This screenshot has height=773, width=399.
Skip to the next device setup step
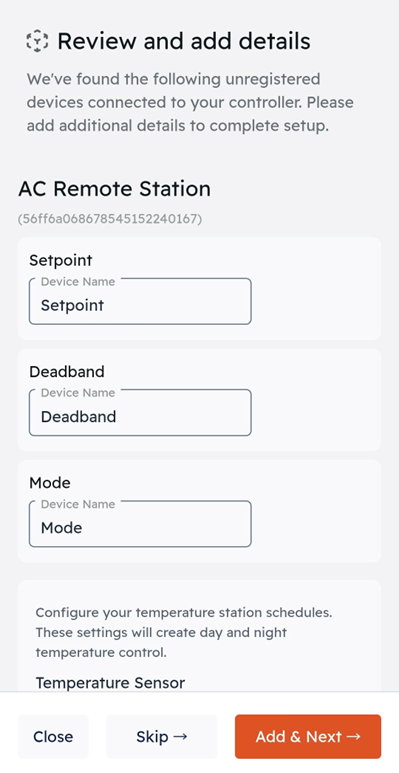(162, 737)
